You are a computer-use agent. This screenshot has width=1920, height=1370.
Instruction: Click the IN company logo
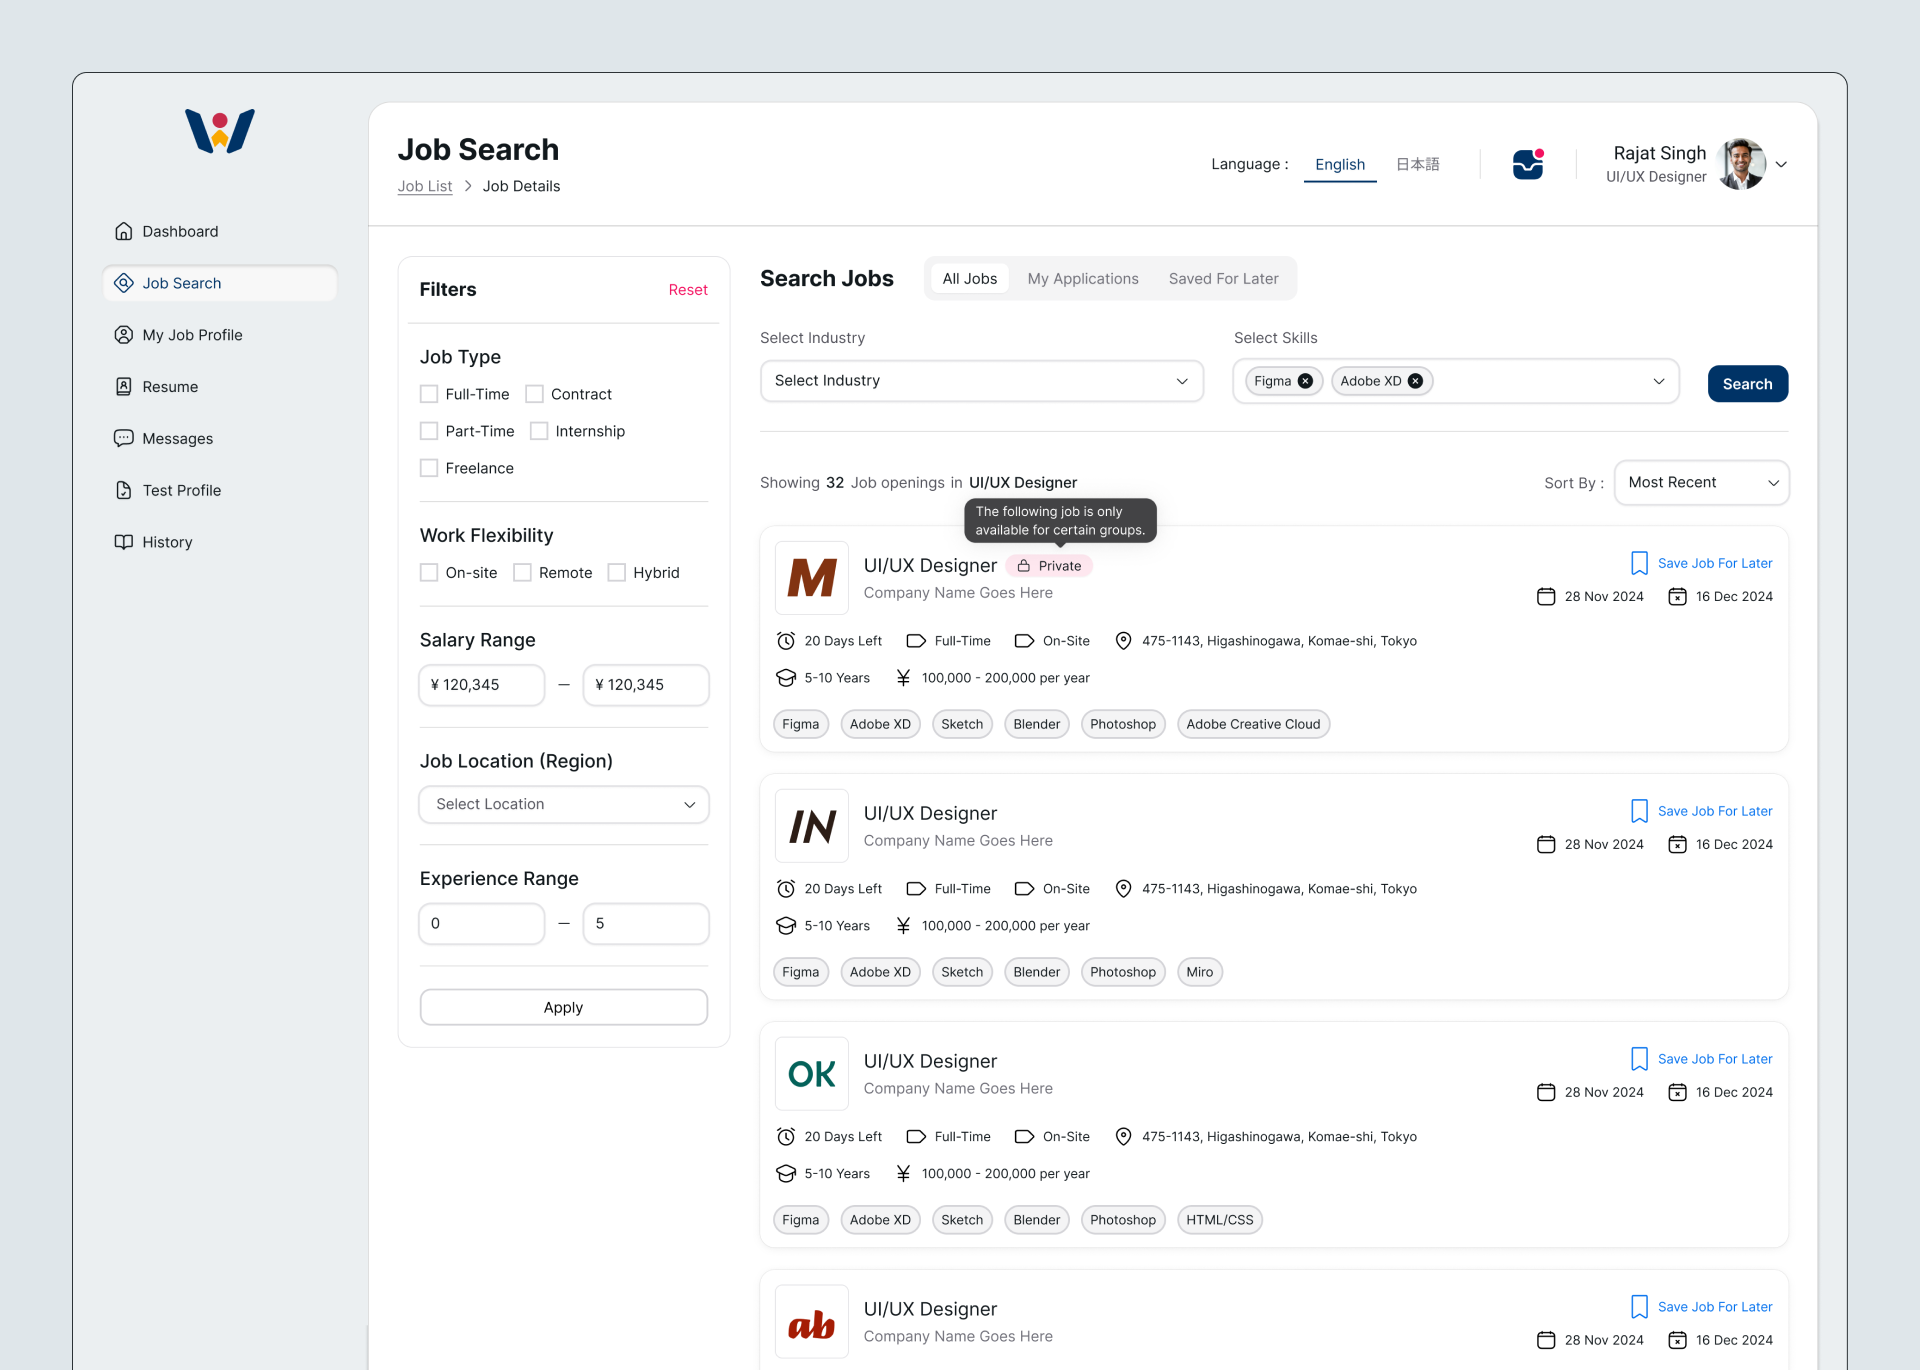812,826
